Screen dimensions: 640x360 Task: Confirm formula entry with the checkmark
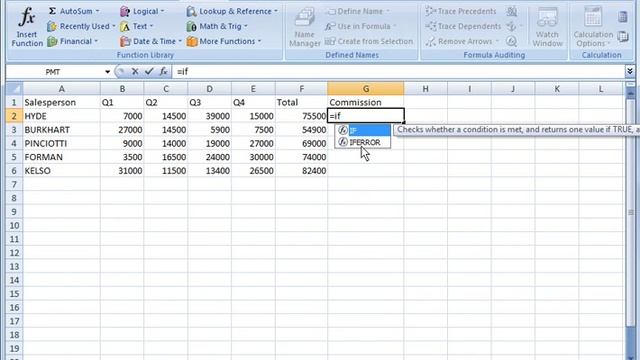pos(149,71)
